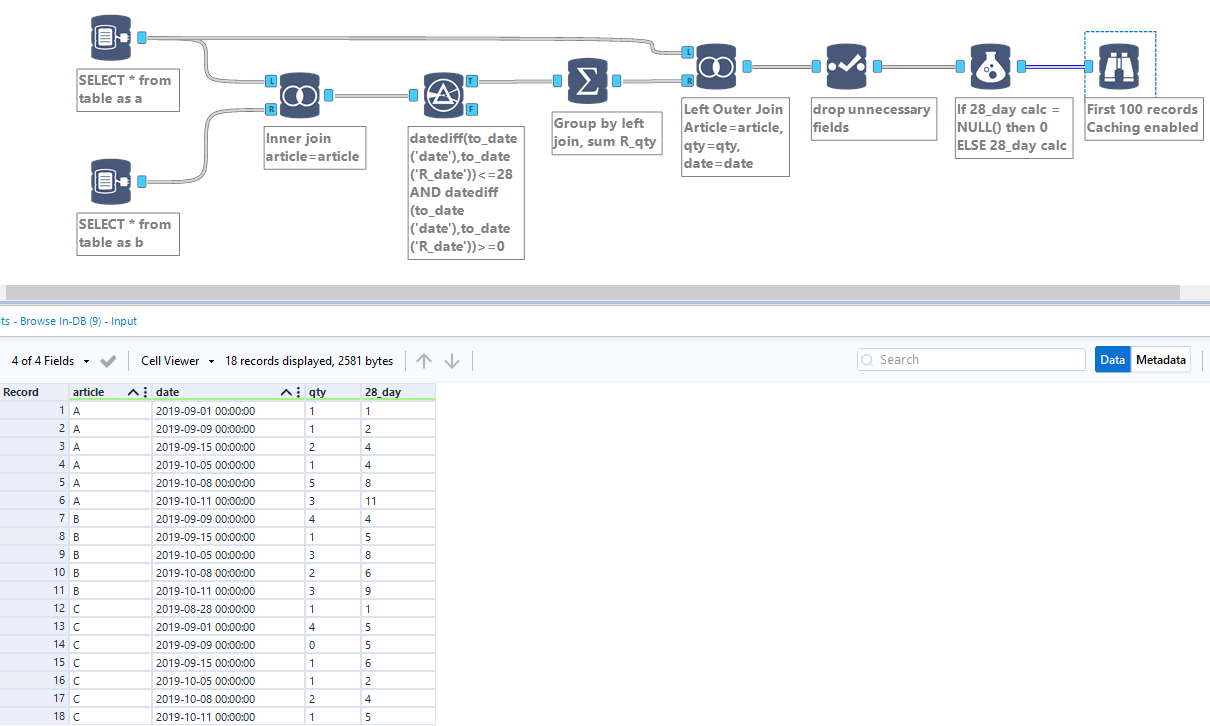The height and width of the screenshot is (726, 1210).
Task: Click the down navigation arrow
Action: (452, 361)
